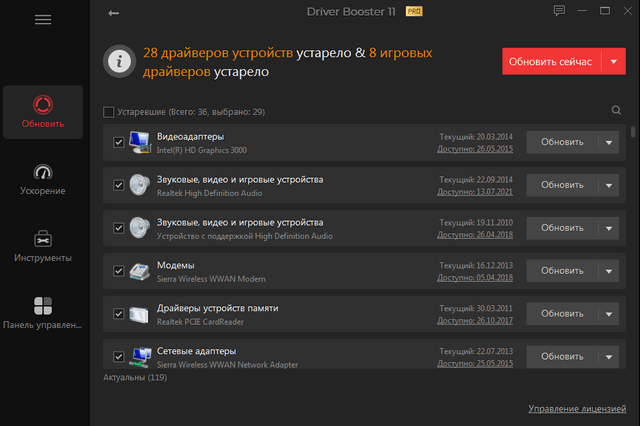The height and width of the screenshot is (426, 640).
Task: Open Инструменты in sidebar
Action: tap(43, 246)
